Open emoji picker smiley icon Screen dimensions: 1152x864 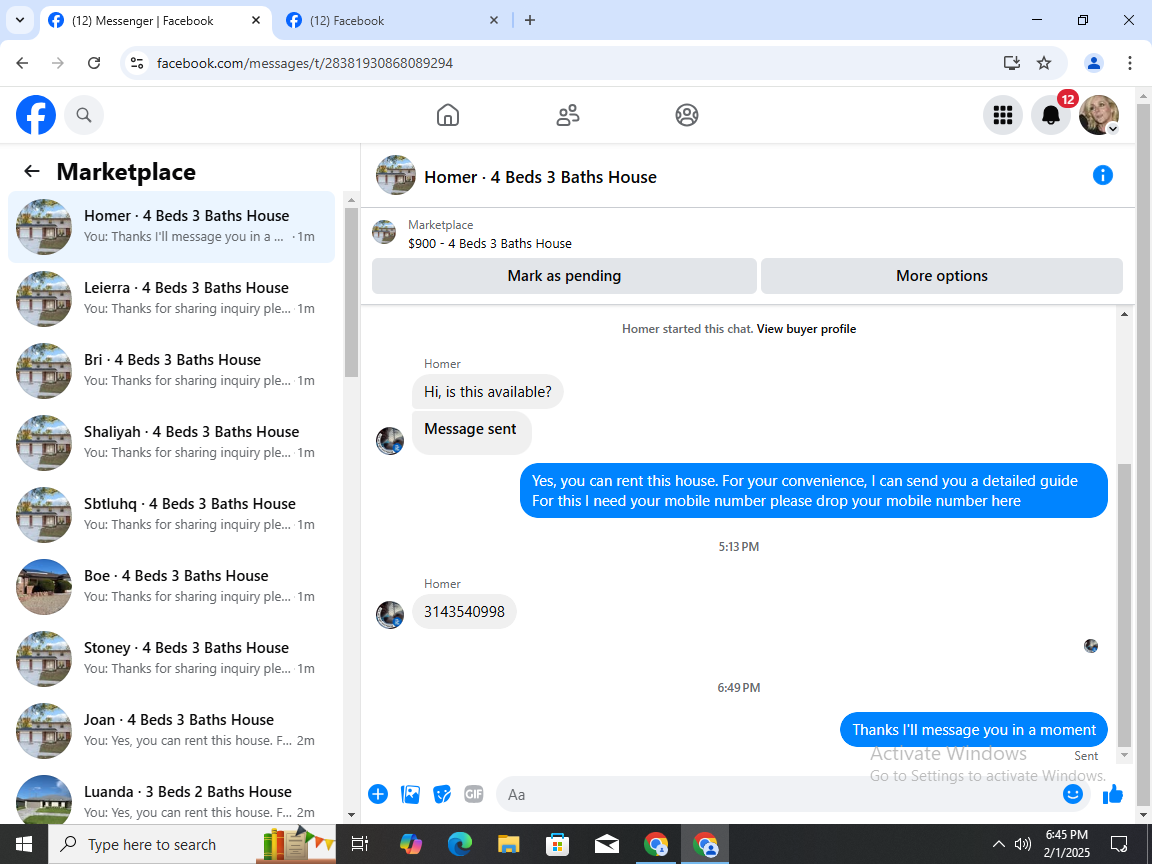pos(1073,794)
